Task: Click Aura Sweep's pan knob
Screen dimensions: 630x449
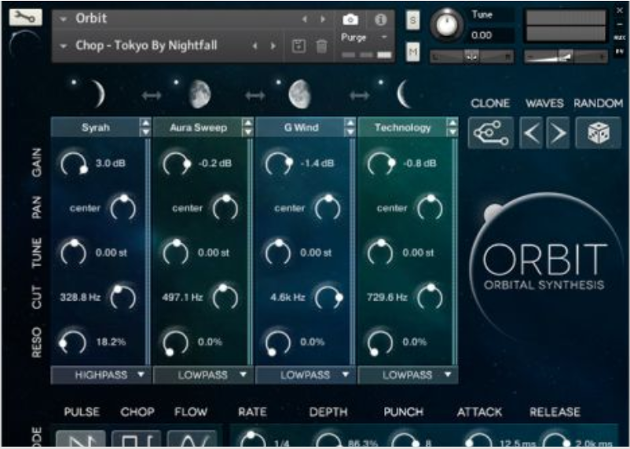Action: (x=225, y=208)
